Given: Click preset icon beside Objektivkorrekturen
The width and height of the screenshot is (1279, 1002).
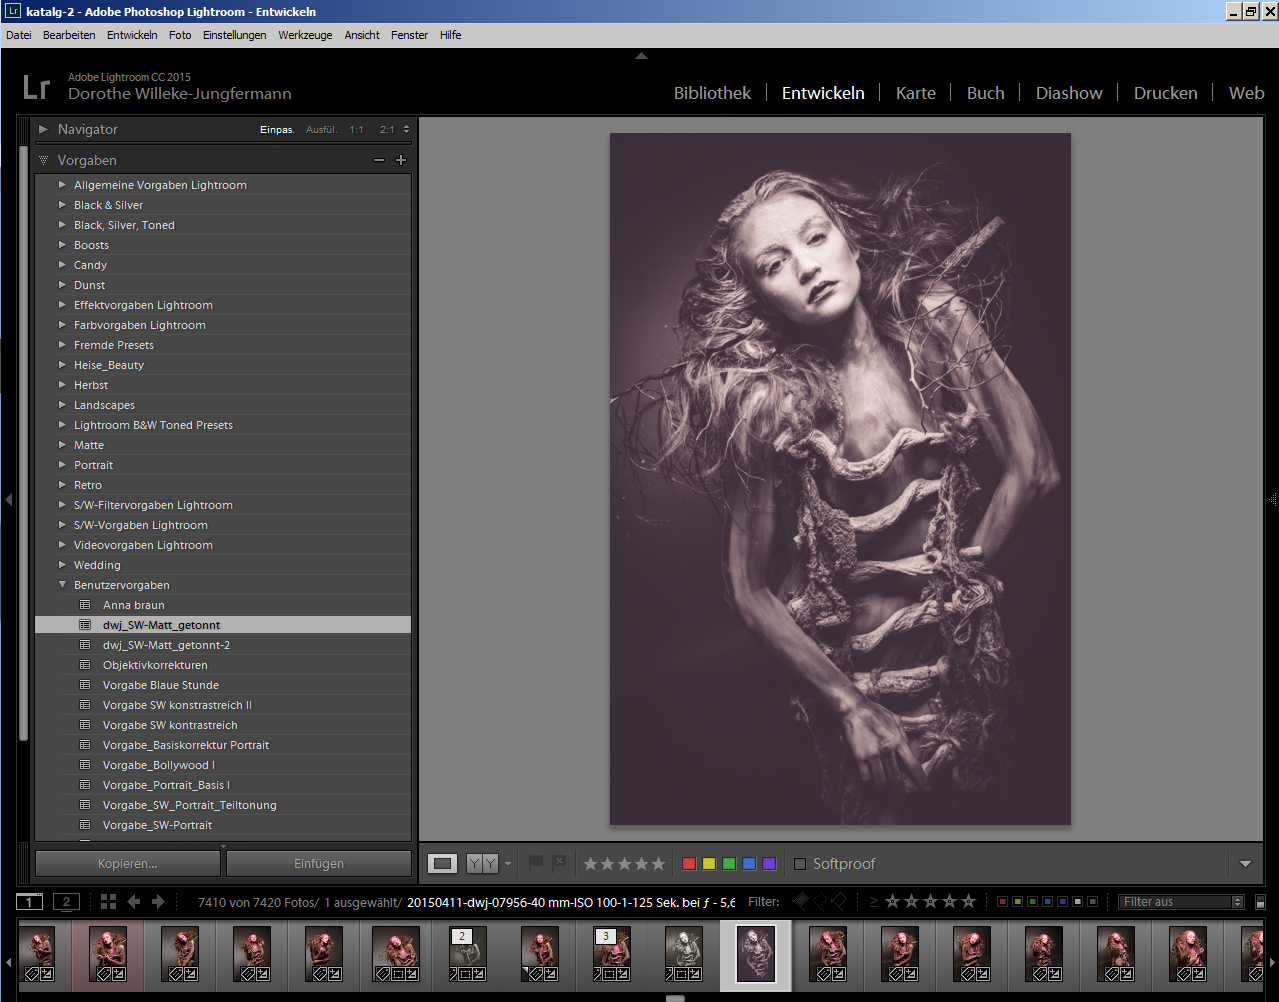Looking at the screenshot, I should pyautogui.click(x=85, y=665).
